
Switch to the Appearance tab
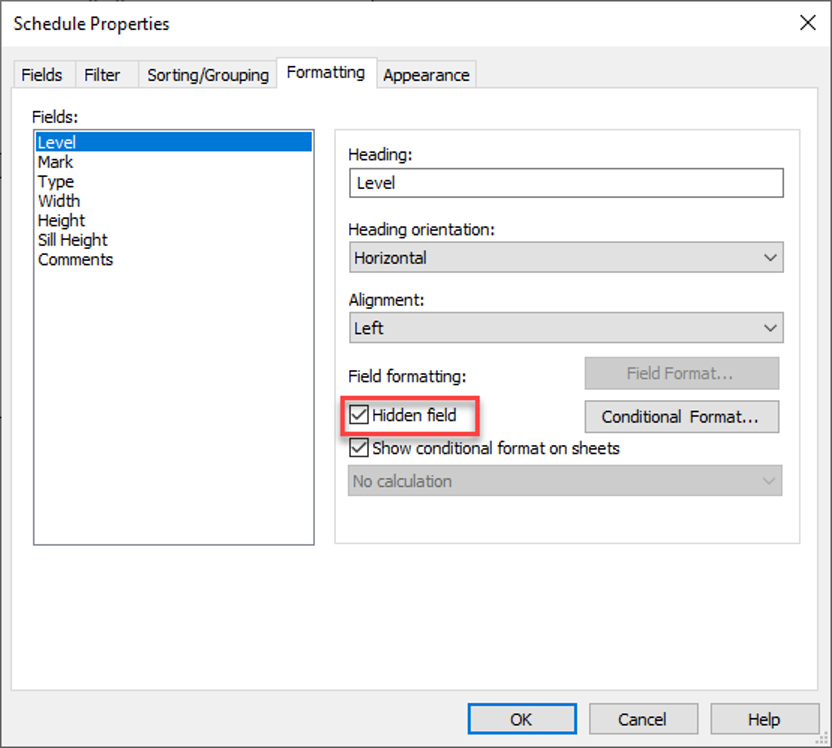pos(426,75)
